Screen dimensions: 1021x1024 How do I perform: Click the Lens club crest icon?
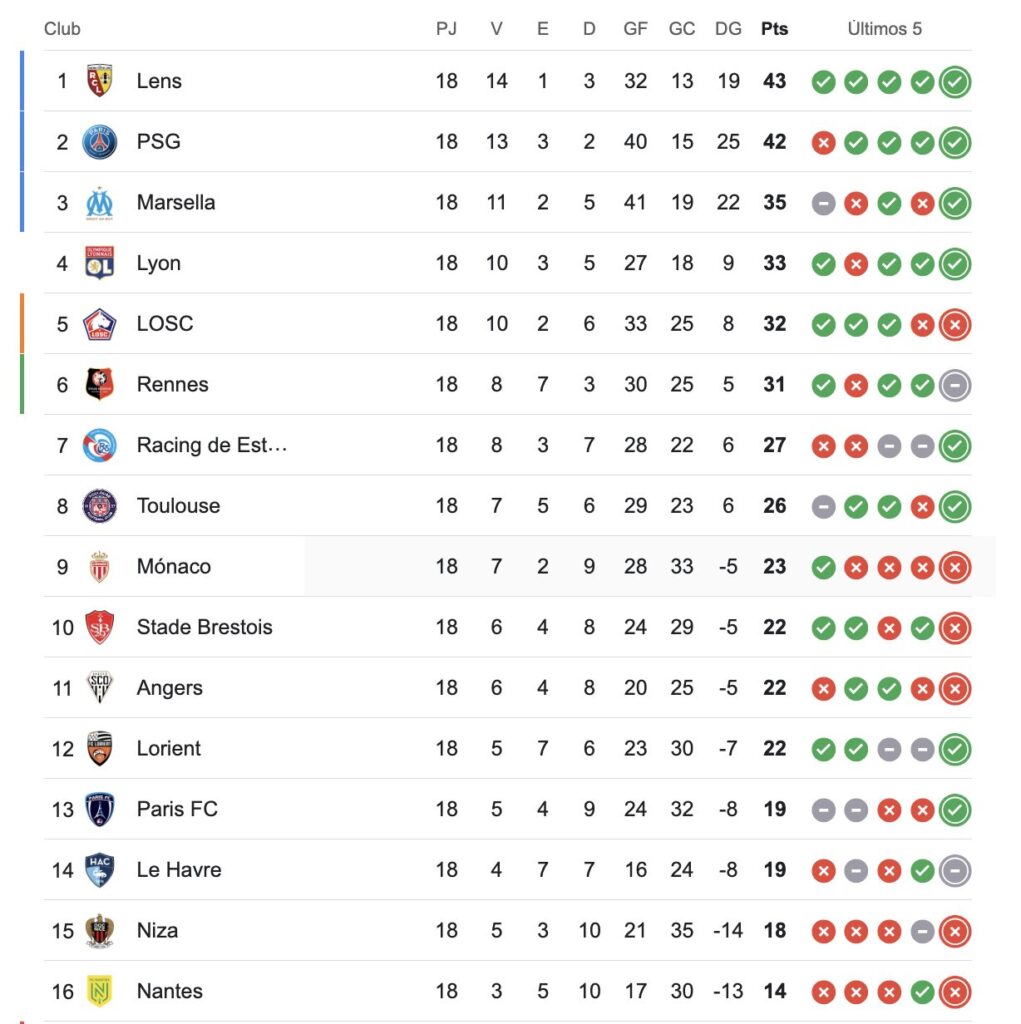(99, 81)
